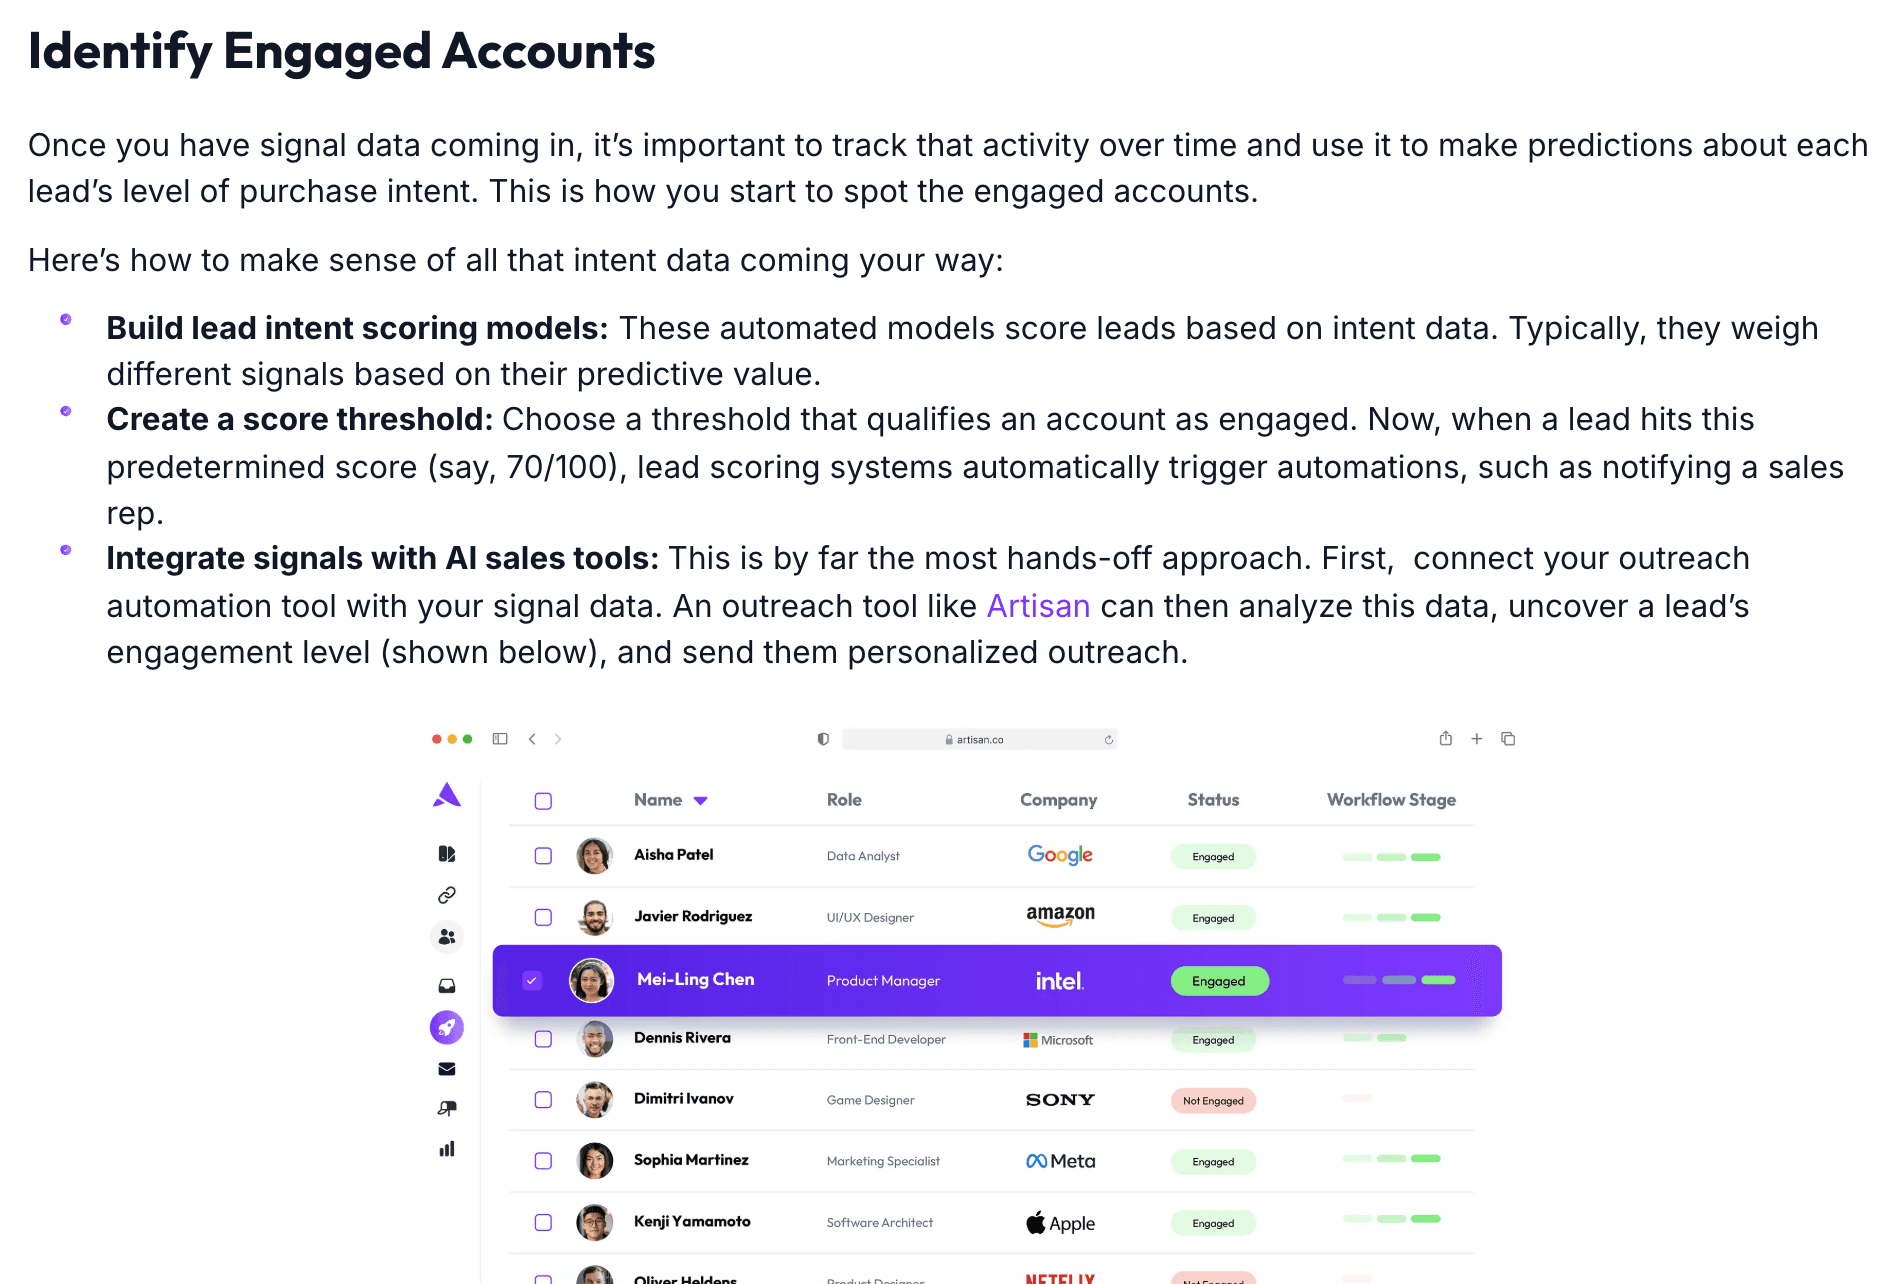Uncheck the Mei-Ling Chen row checkbox
Screen dimensions: 1880x1284
[533, 981]
